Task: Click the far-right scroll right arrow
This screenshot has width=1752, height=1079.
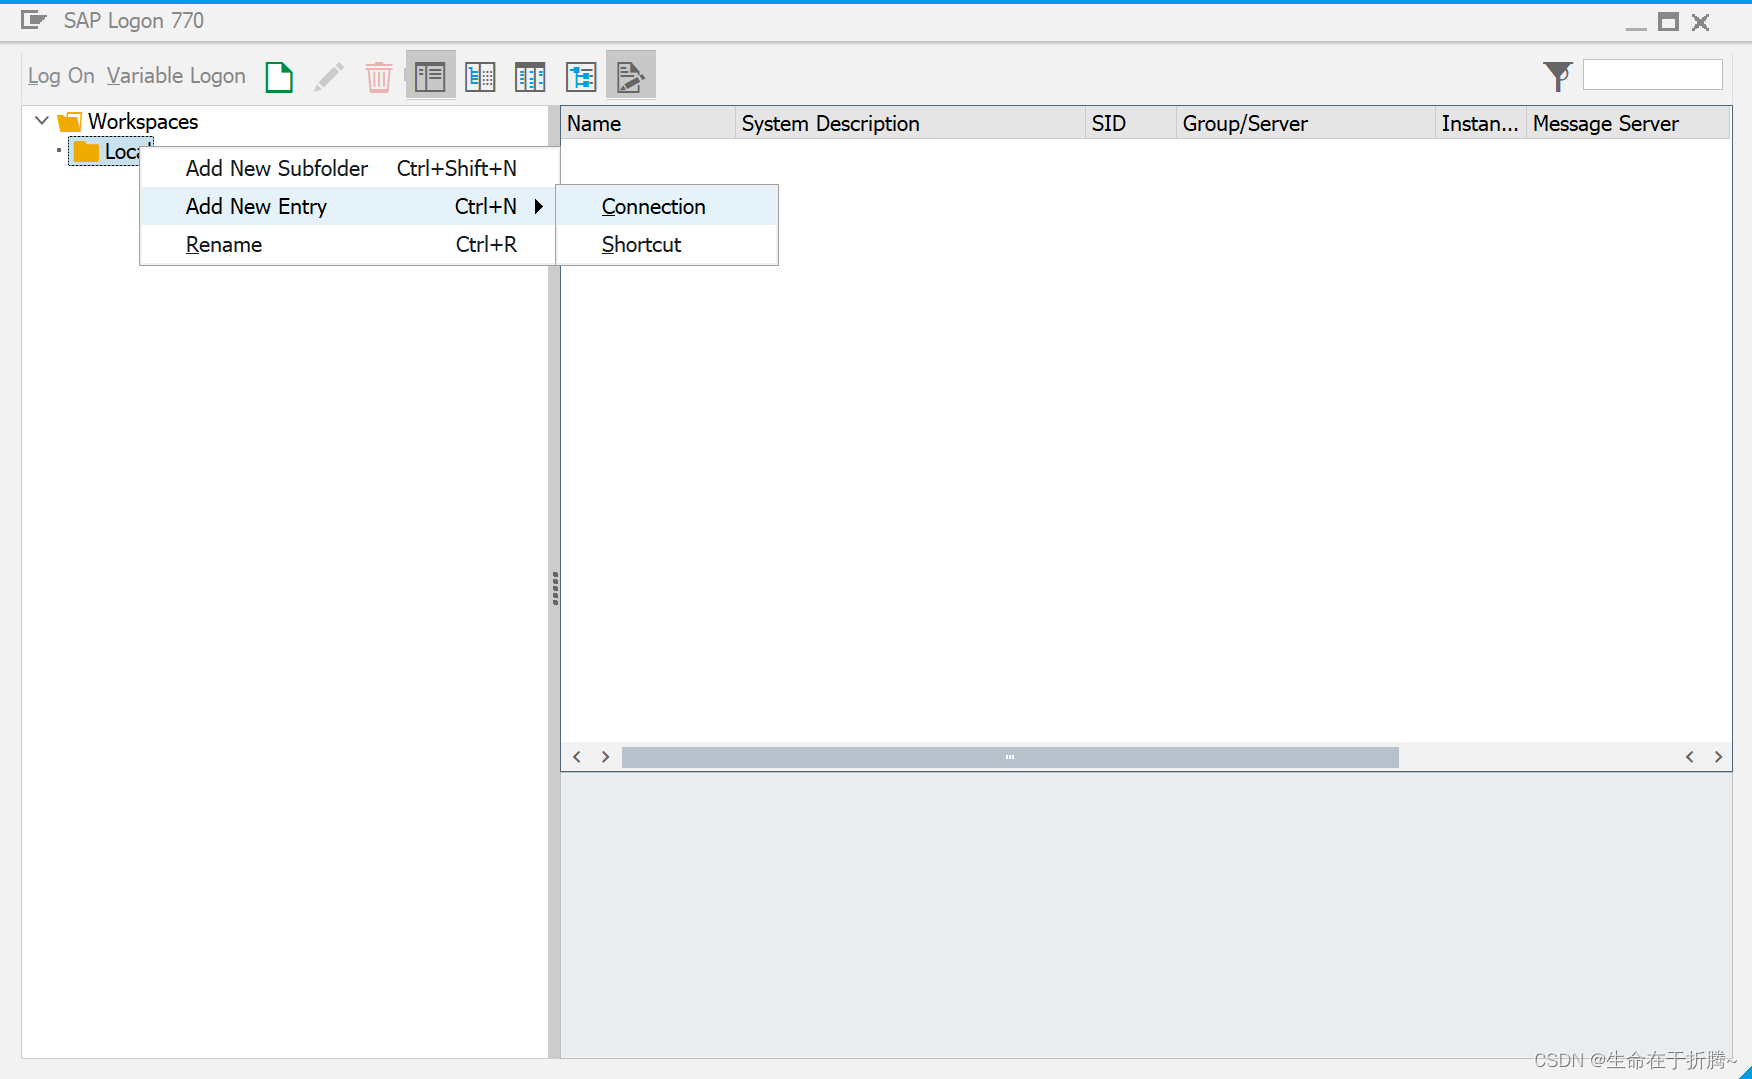Action: [1718, 757]
